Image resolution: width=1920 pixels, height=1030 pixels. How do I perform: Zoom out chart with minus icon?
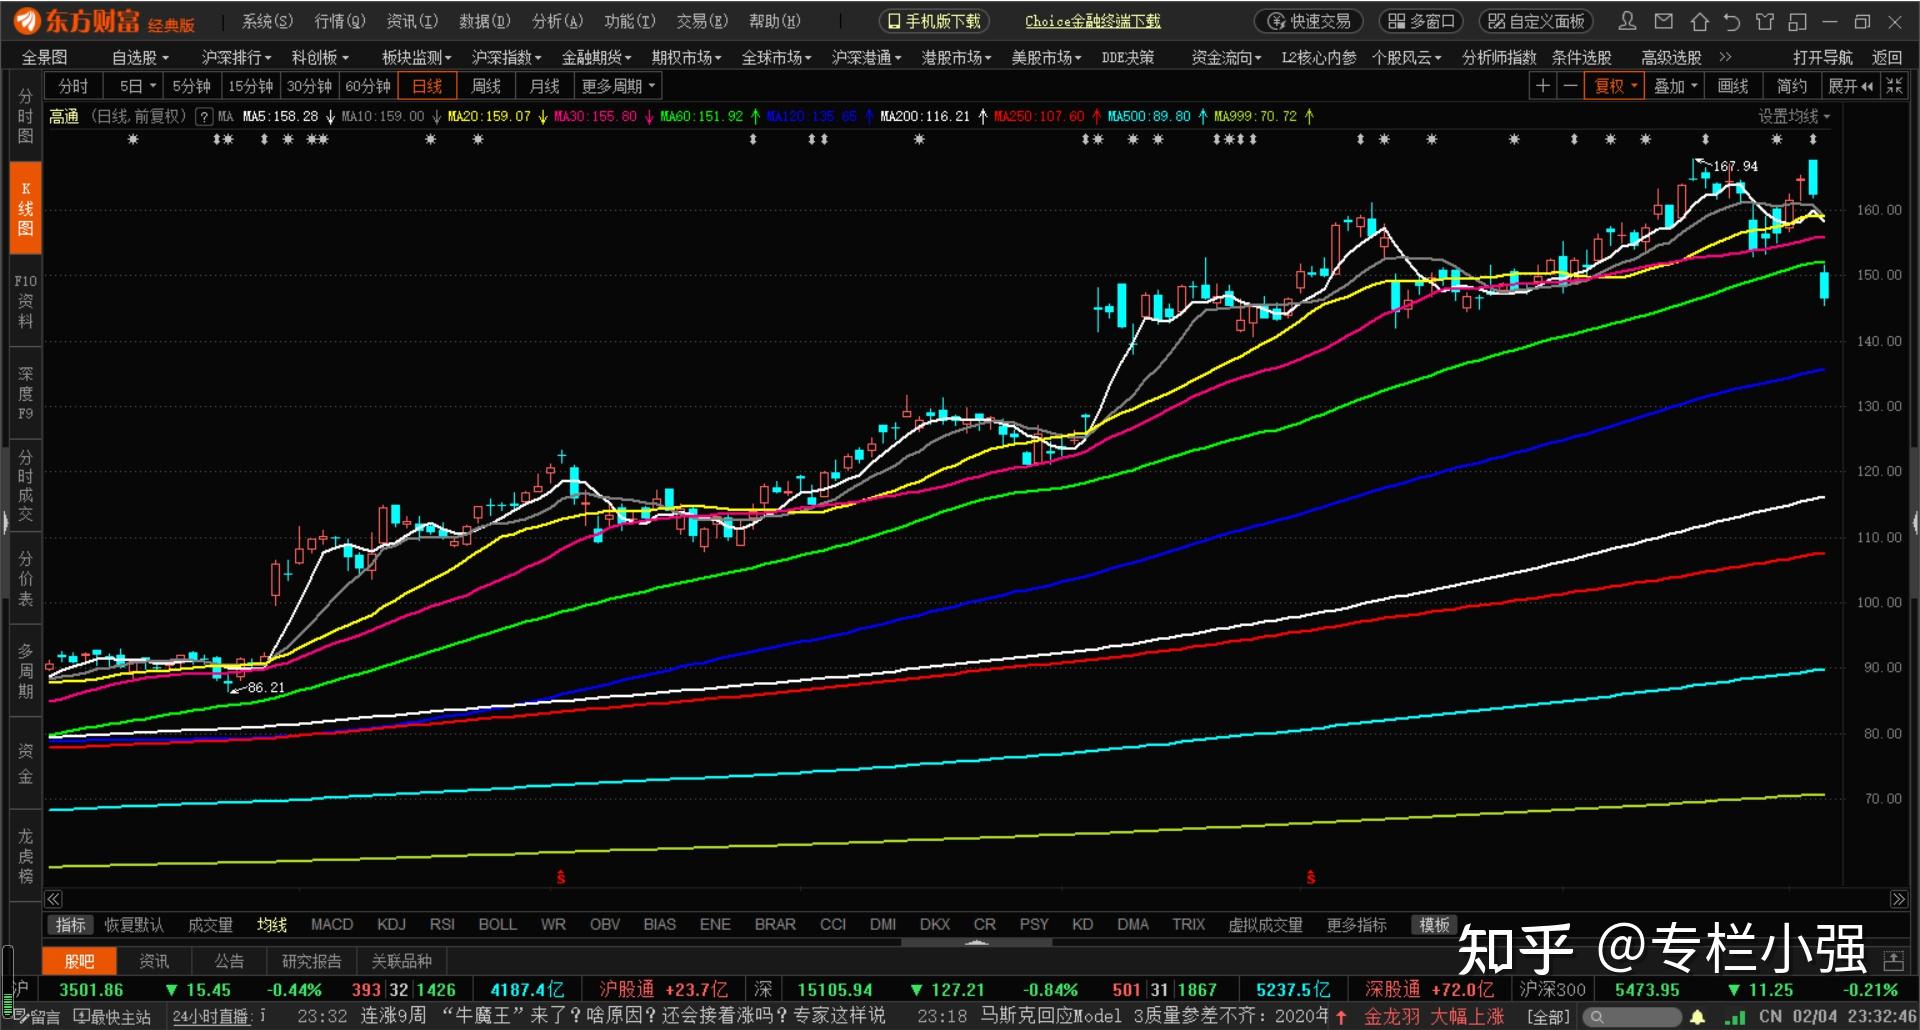tap(1570, 86)
